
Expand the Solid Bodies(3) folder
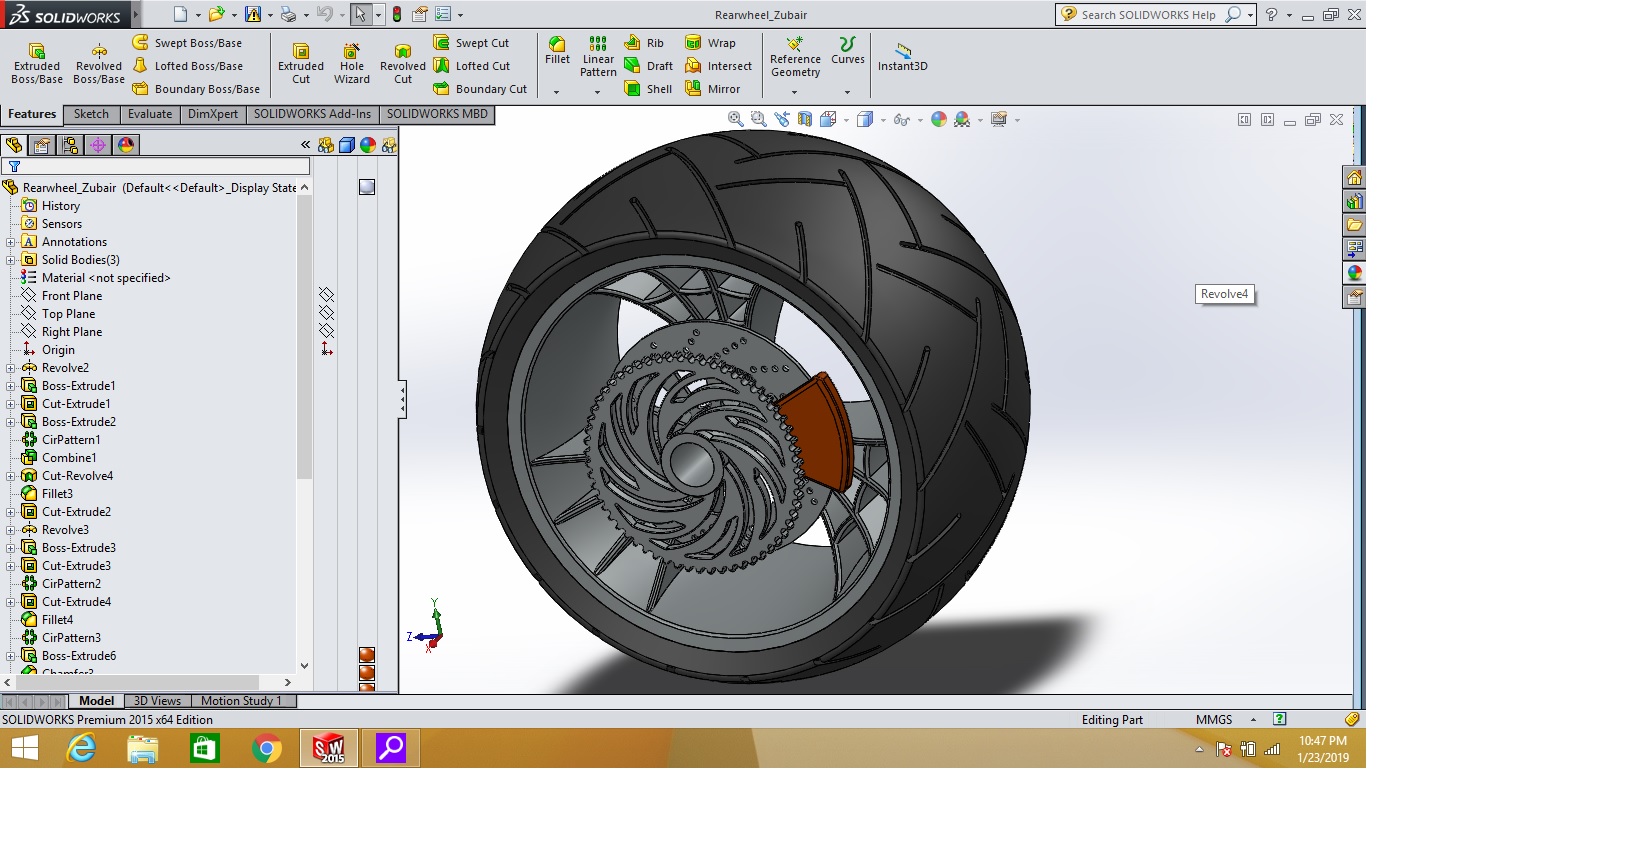pos(11,260)
